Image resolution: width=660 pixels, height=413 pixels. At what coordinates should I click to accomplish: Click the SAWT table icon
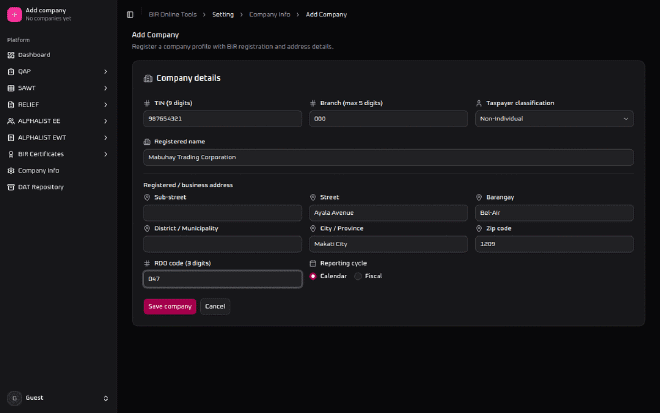coord(11,88)
